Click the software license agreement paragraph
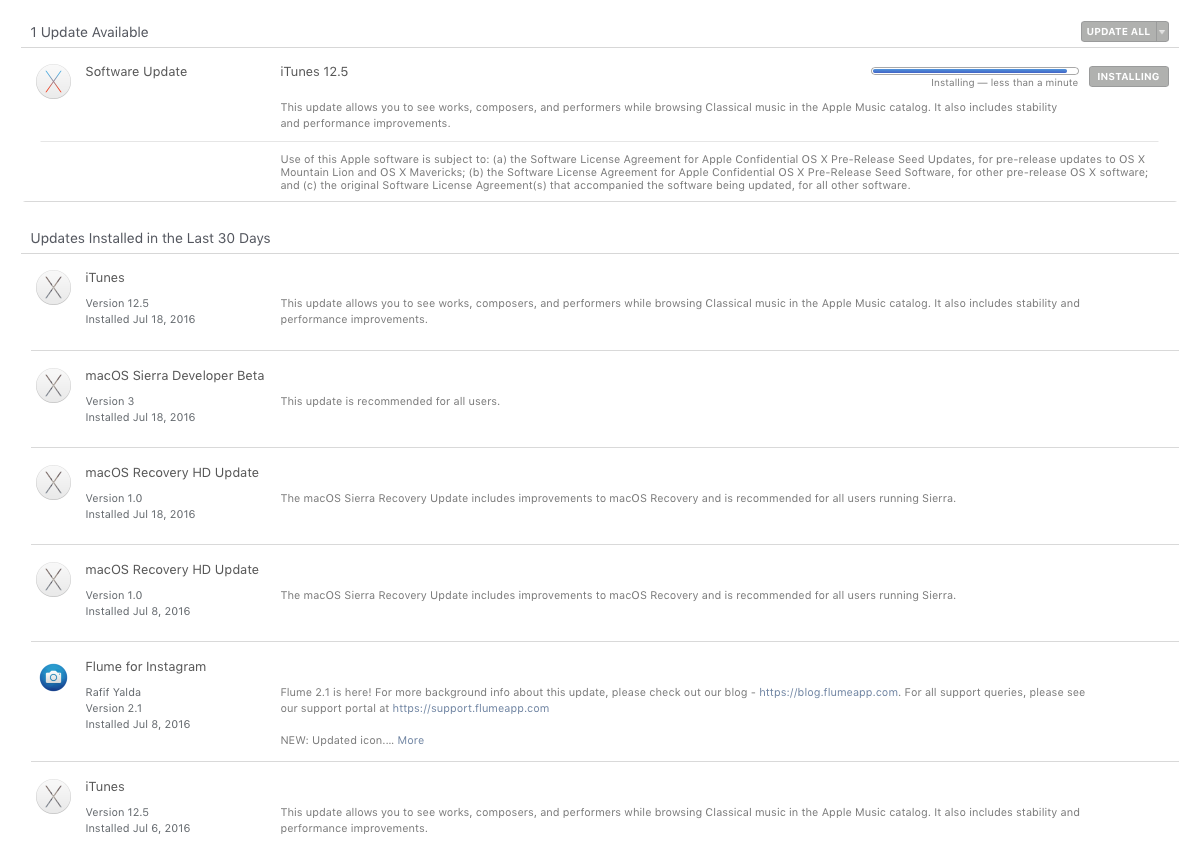 714,172
